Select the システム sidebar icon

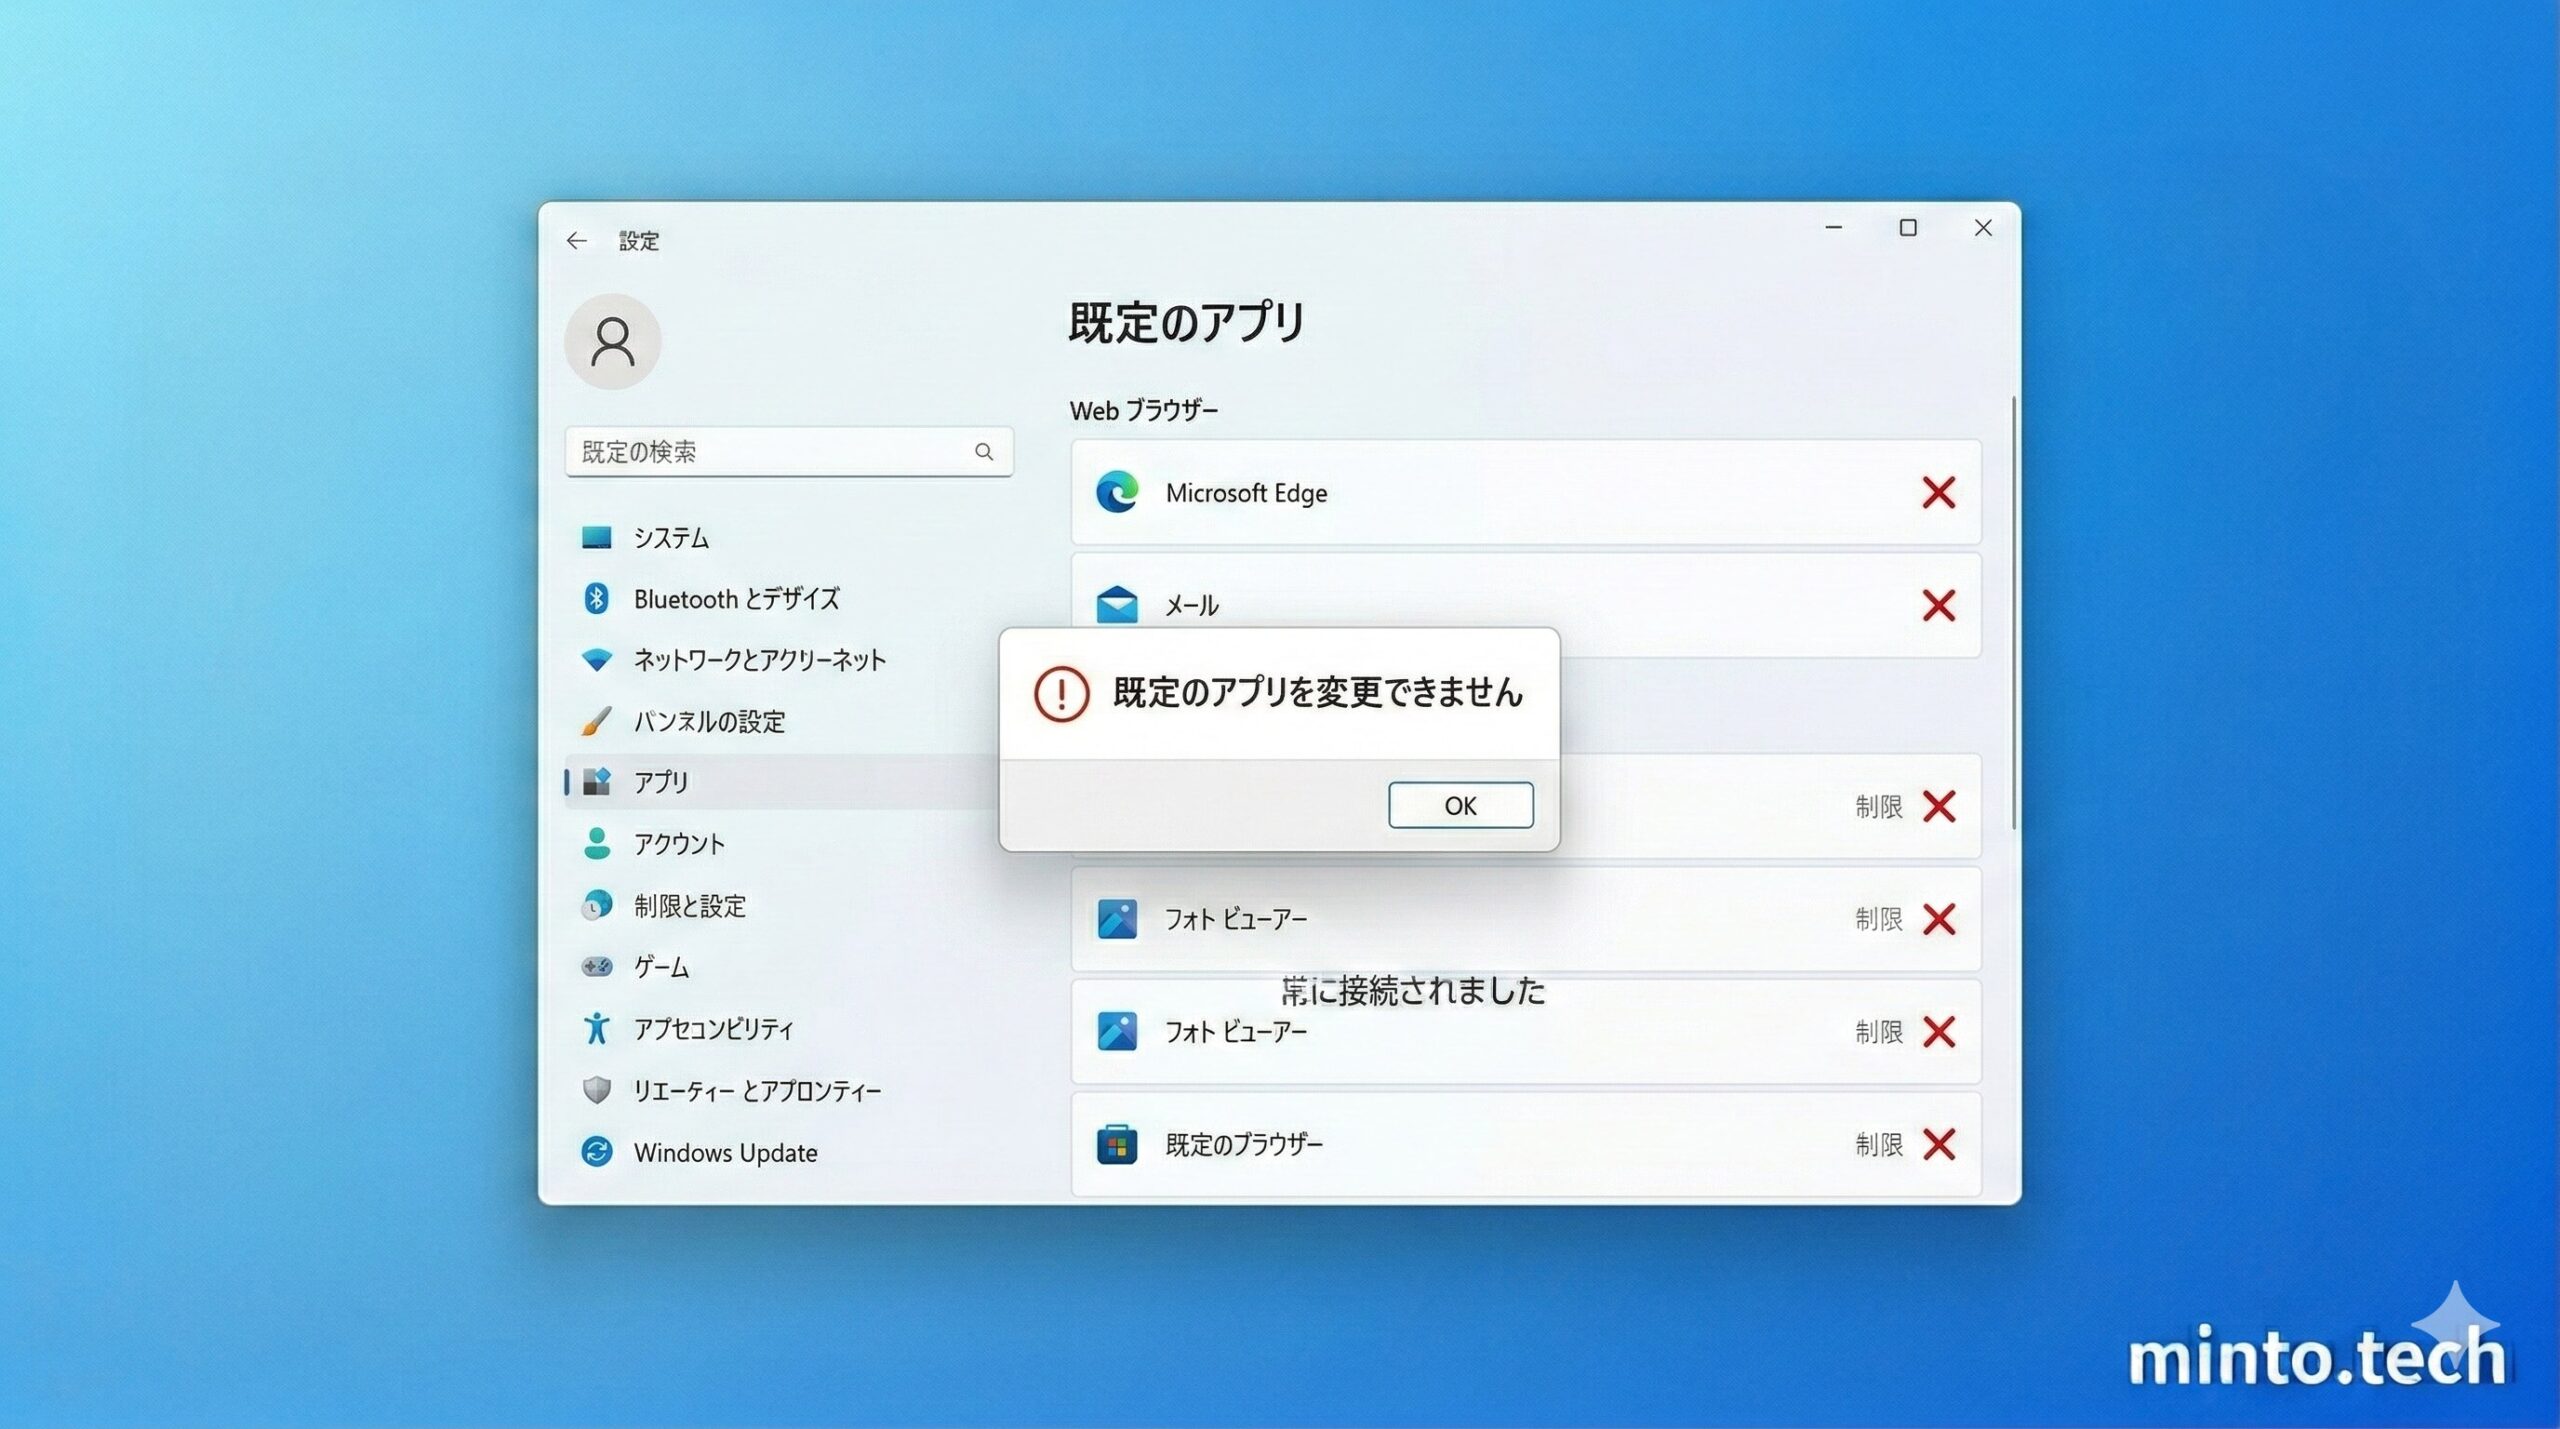coord(597,537)
